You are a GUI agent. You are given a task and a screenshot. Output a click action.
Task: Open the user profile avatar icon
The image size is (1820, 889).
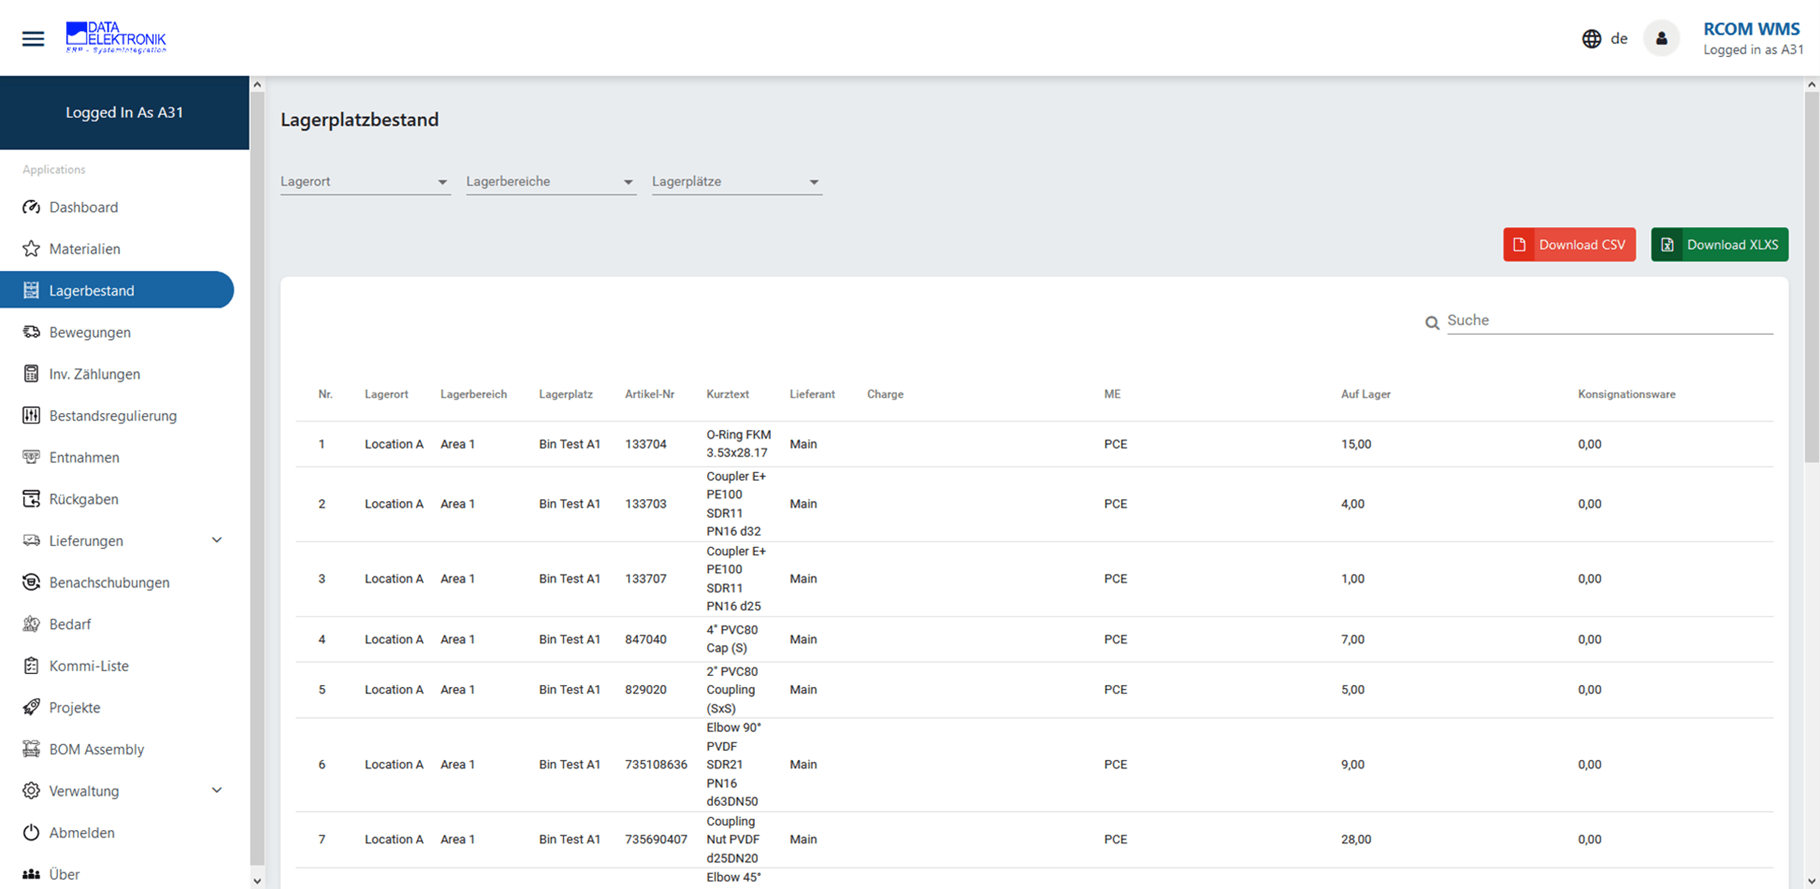pyautogui.click(x=1661, y=39)
